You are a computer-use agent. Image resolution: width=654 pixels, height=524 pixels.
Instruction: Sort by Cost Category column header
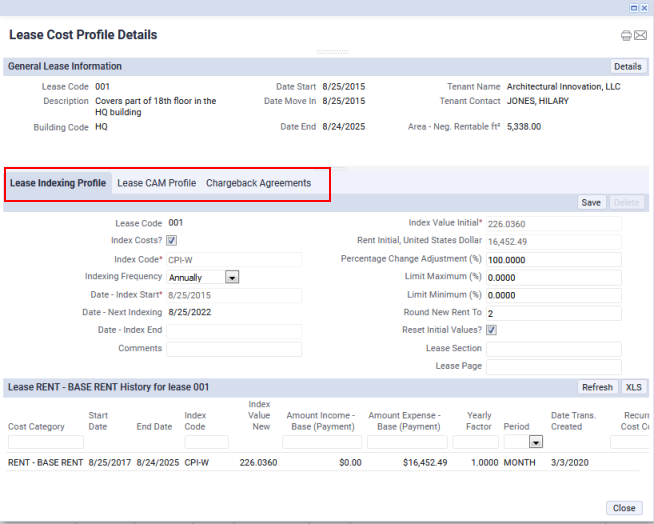[x=36, y=426]
